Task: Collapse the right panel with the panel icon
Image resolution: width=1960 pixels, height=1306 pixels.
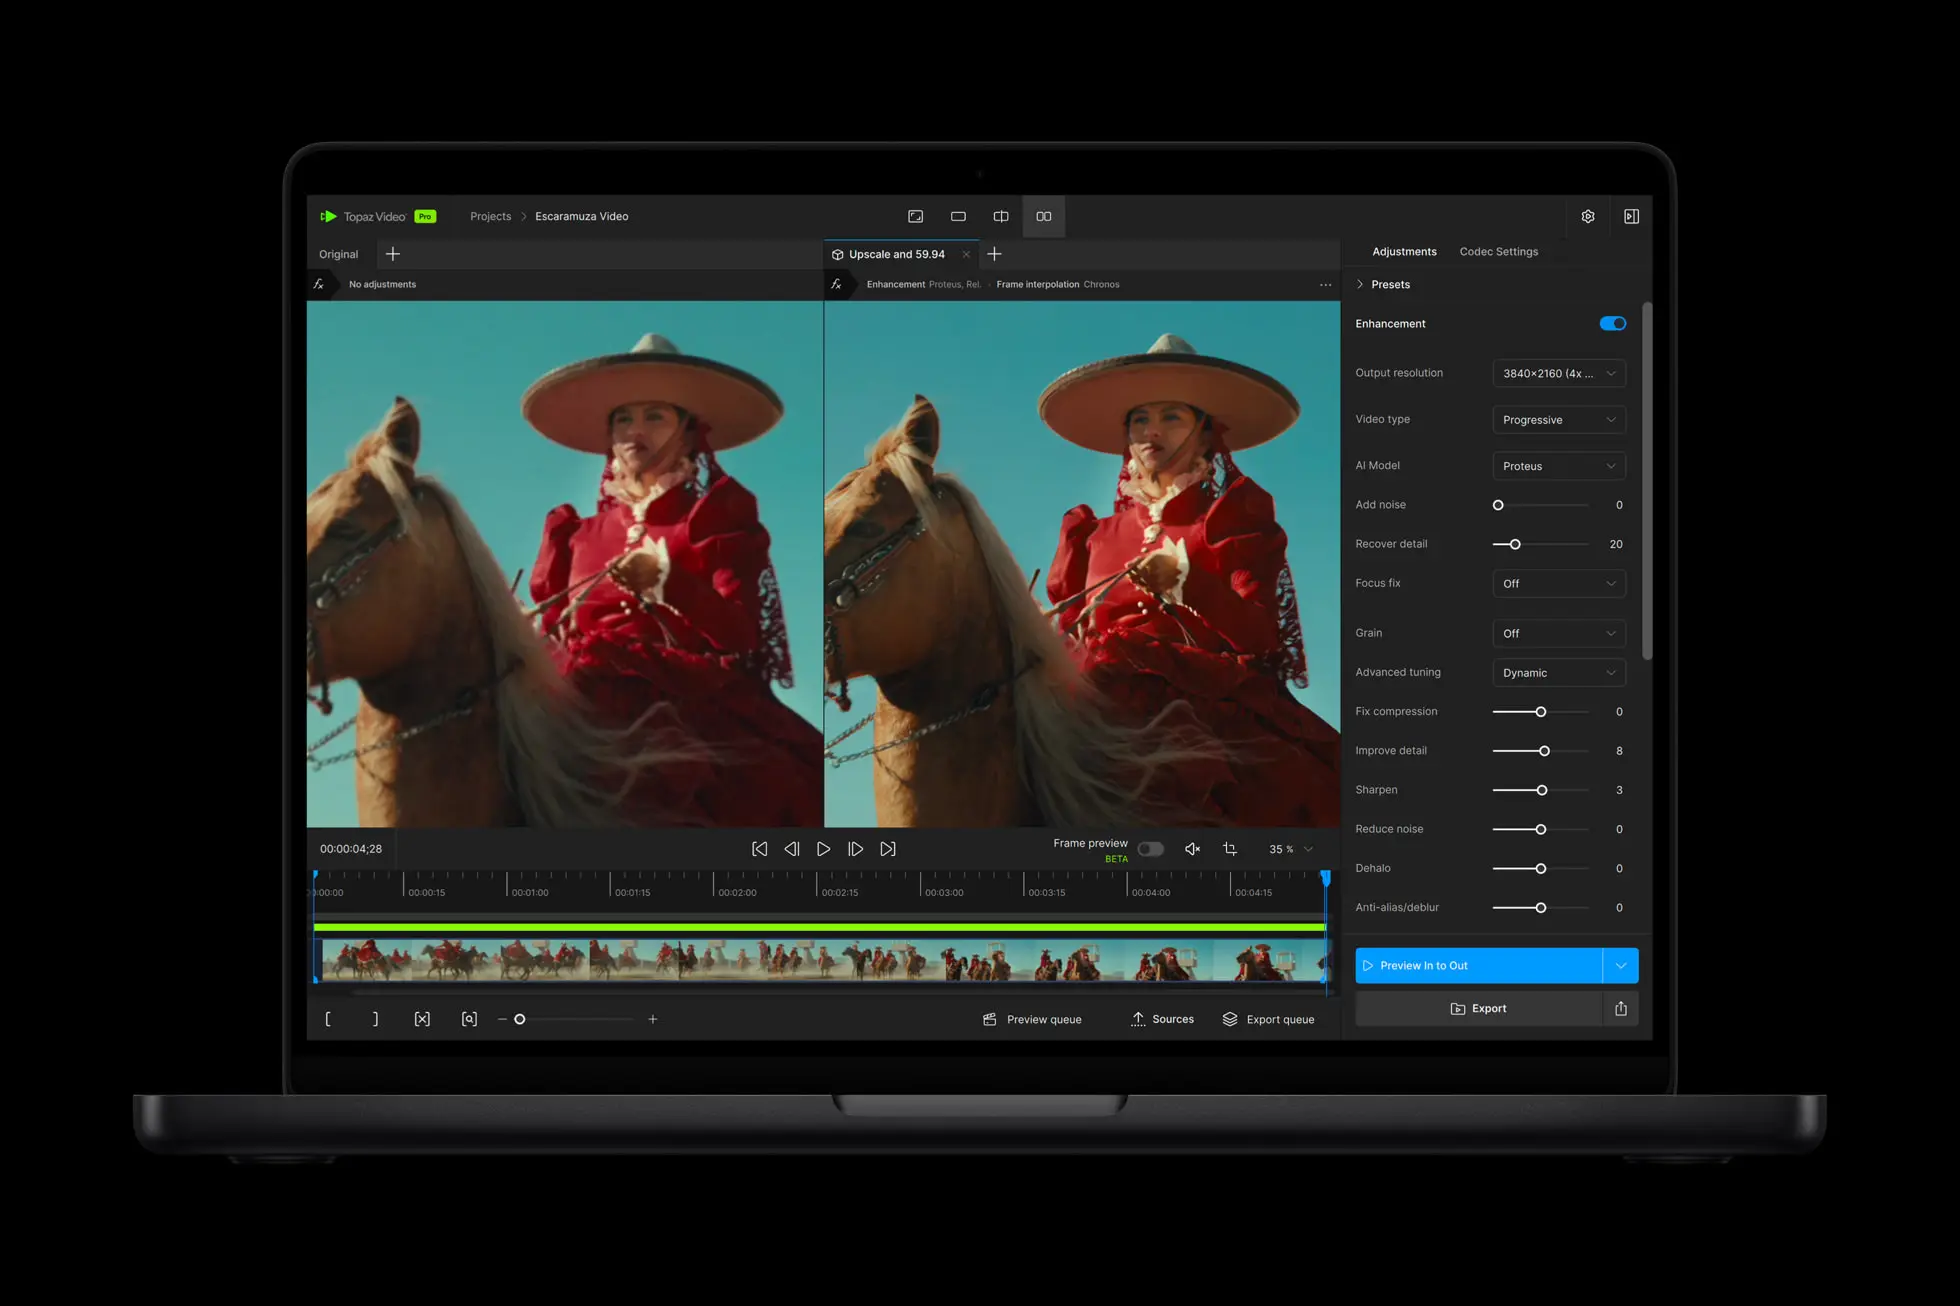Action: click(1631, 216)
